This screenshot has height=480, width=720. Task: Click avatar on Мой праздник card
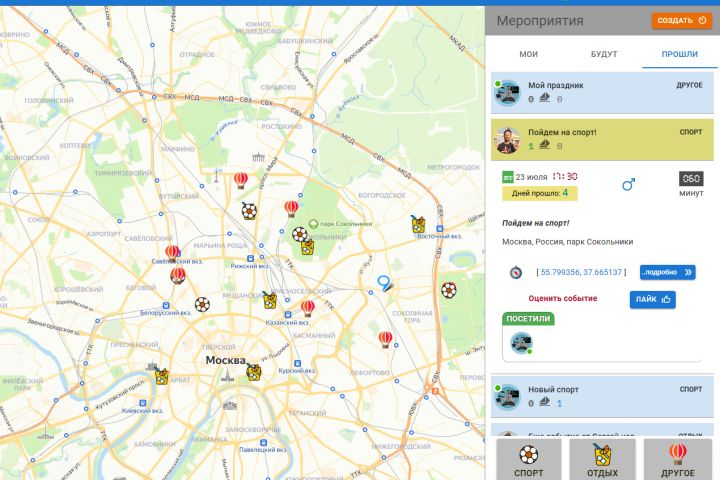click(x=507, y=93)
